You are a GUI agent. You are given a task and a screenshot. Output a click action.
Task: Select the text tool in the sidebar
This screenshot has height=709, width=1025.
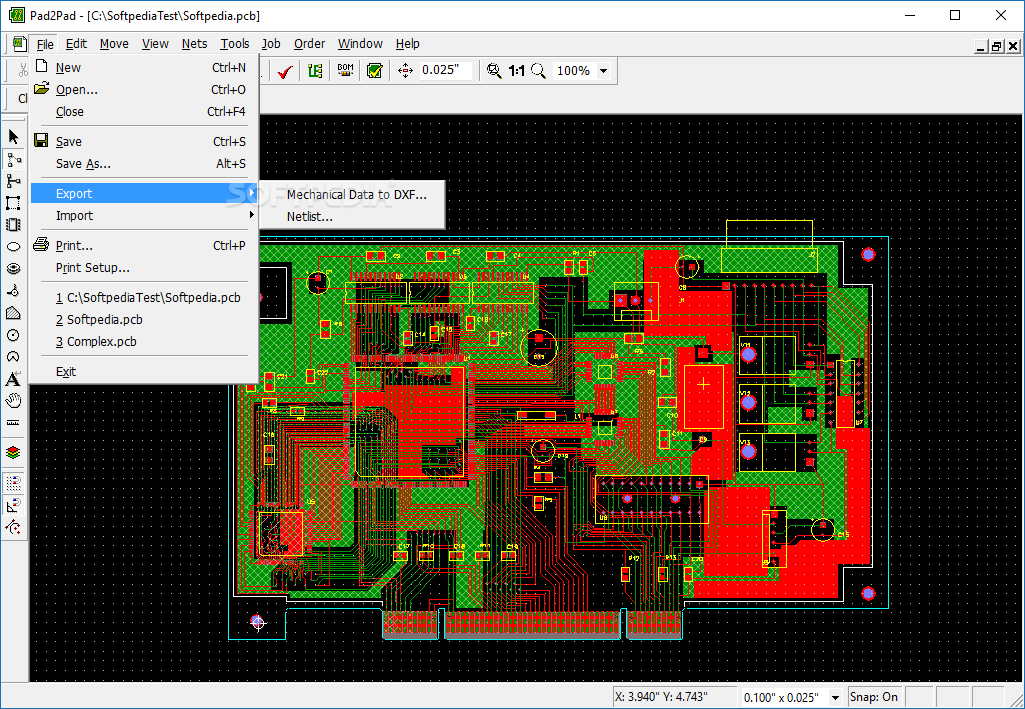pos(13,379)
